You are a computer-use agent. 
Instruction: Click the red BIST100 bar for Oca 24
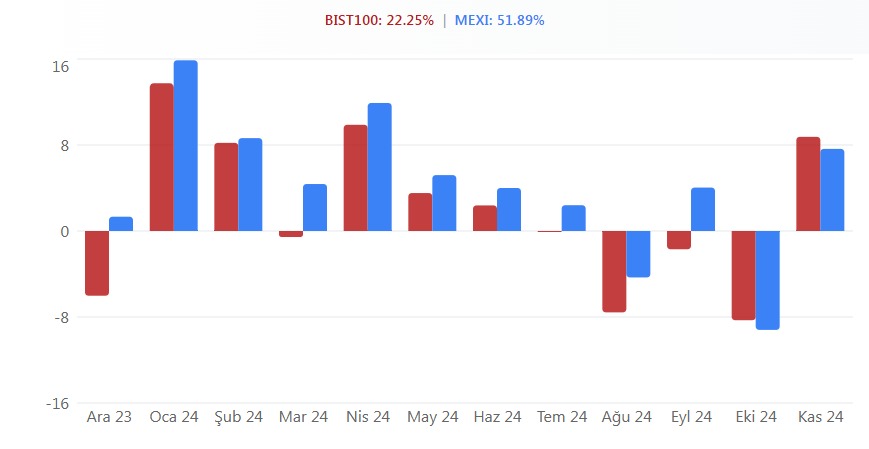(162, 157)
